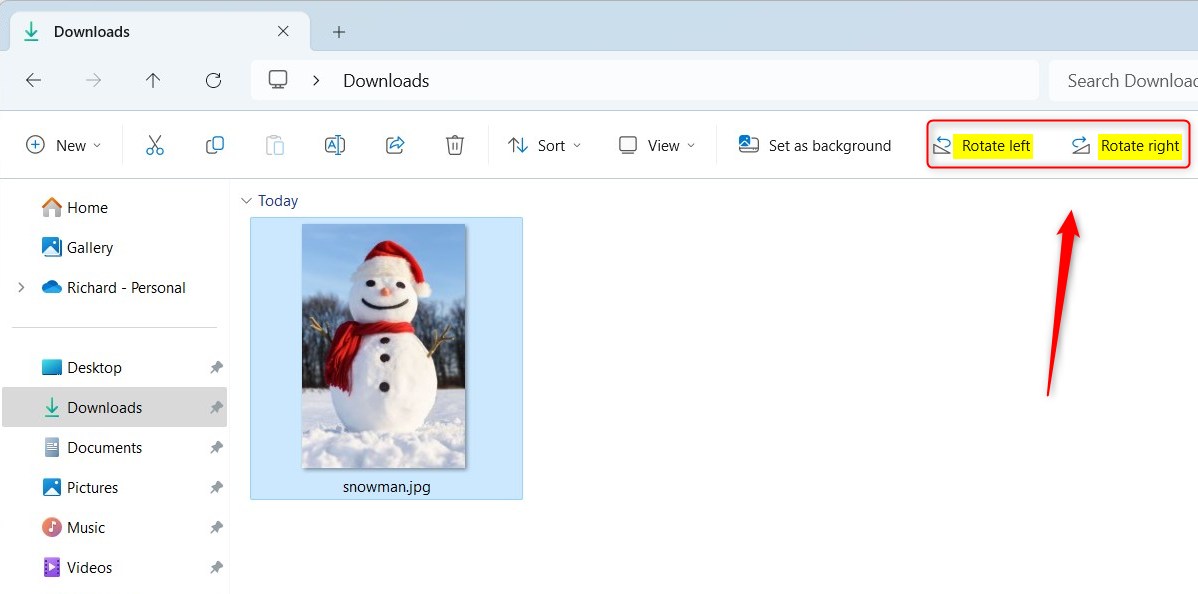The image size is (1198, 594).
Task: Switch to the Downloads tab
Action: [92, 31]
